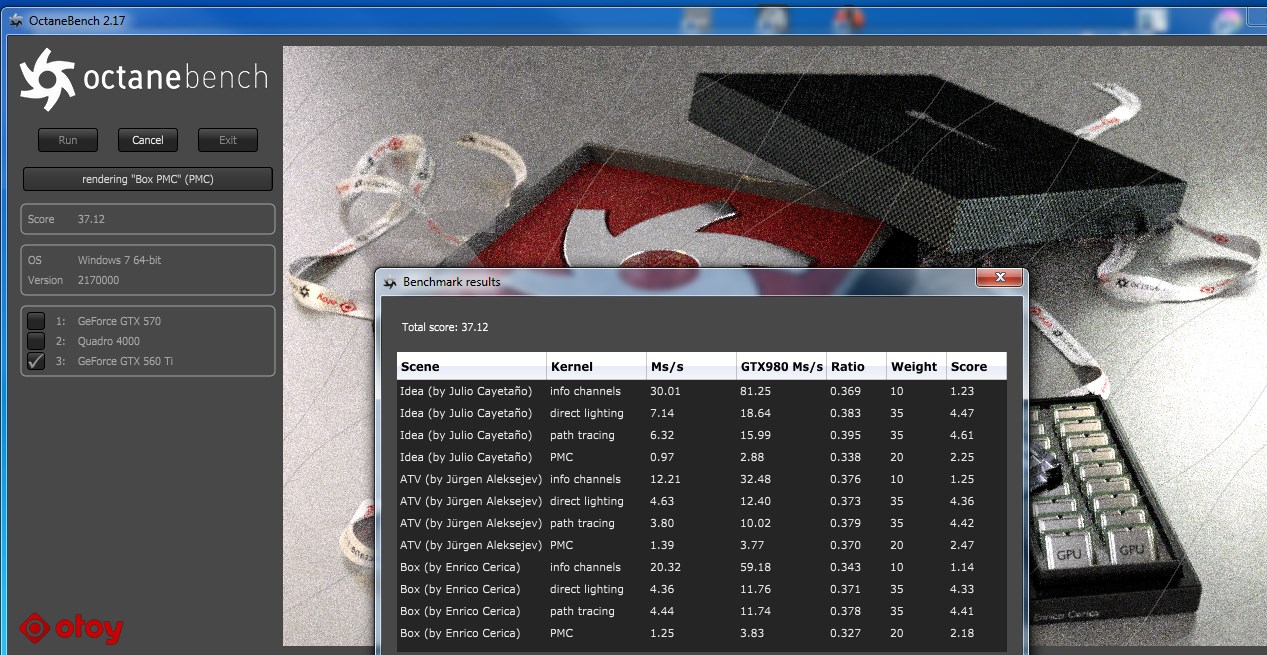1267x655 pixels.
Task: Sort by the Ratio column header
Action: [857, 367]
